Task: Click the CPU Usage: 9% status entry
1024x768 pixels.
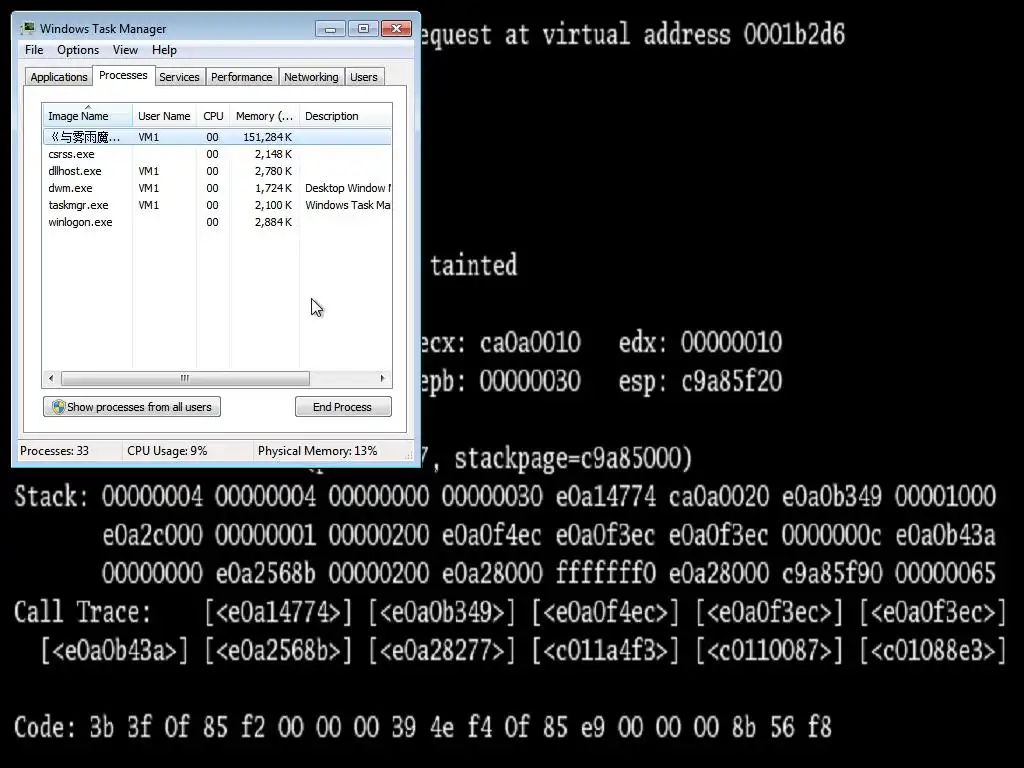Action: click(x=167, y=451)
